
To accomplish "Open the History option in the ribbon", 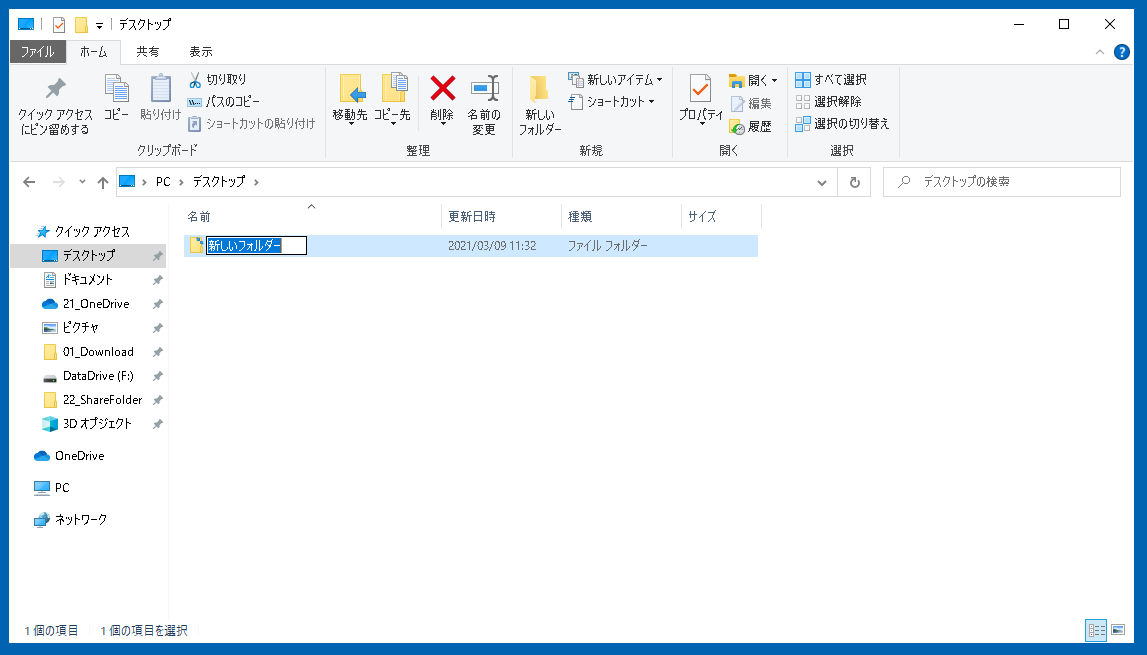I will pos(750,126).
